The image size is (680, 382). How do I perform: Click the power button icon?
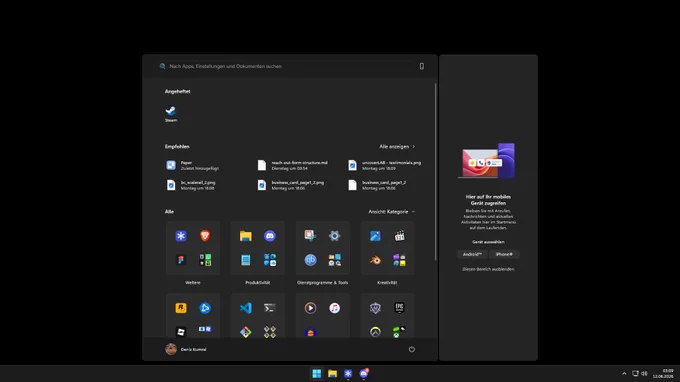(412, 349)
